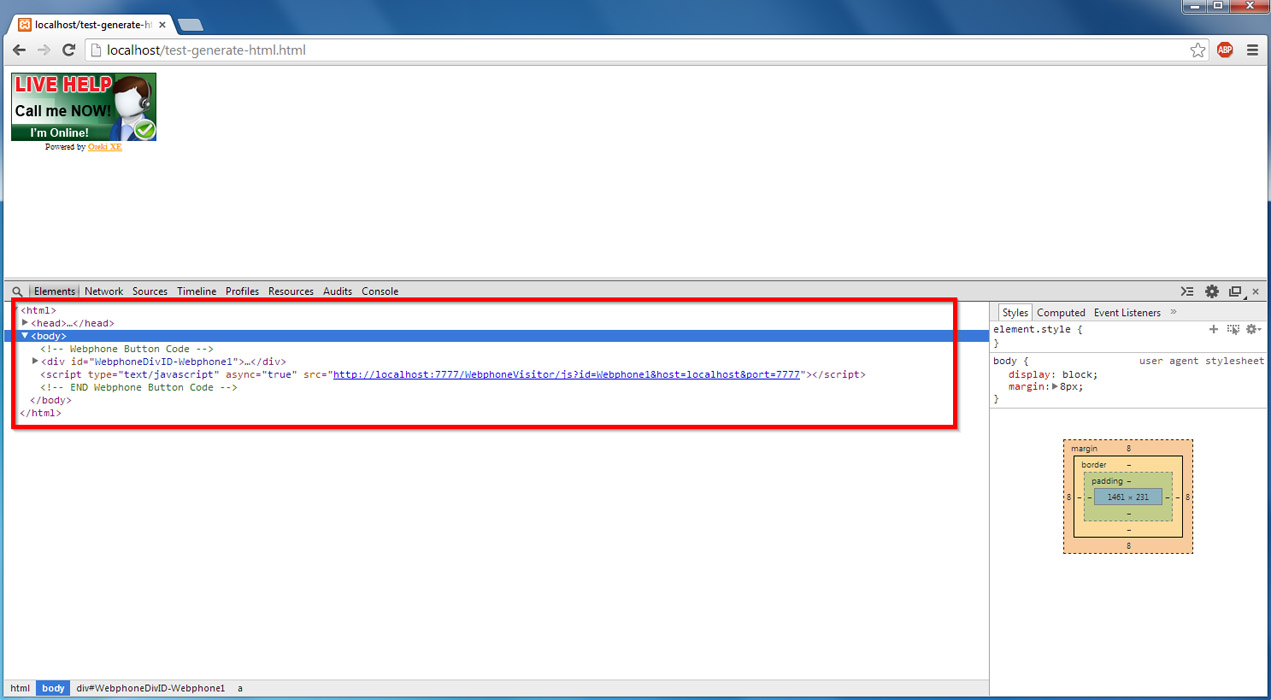Expand the WebphoneDivID-Webphone1 div node
1271x700 pixels.
tap(36, 361)
